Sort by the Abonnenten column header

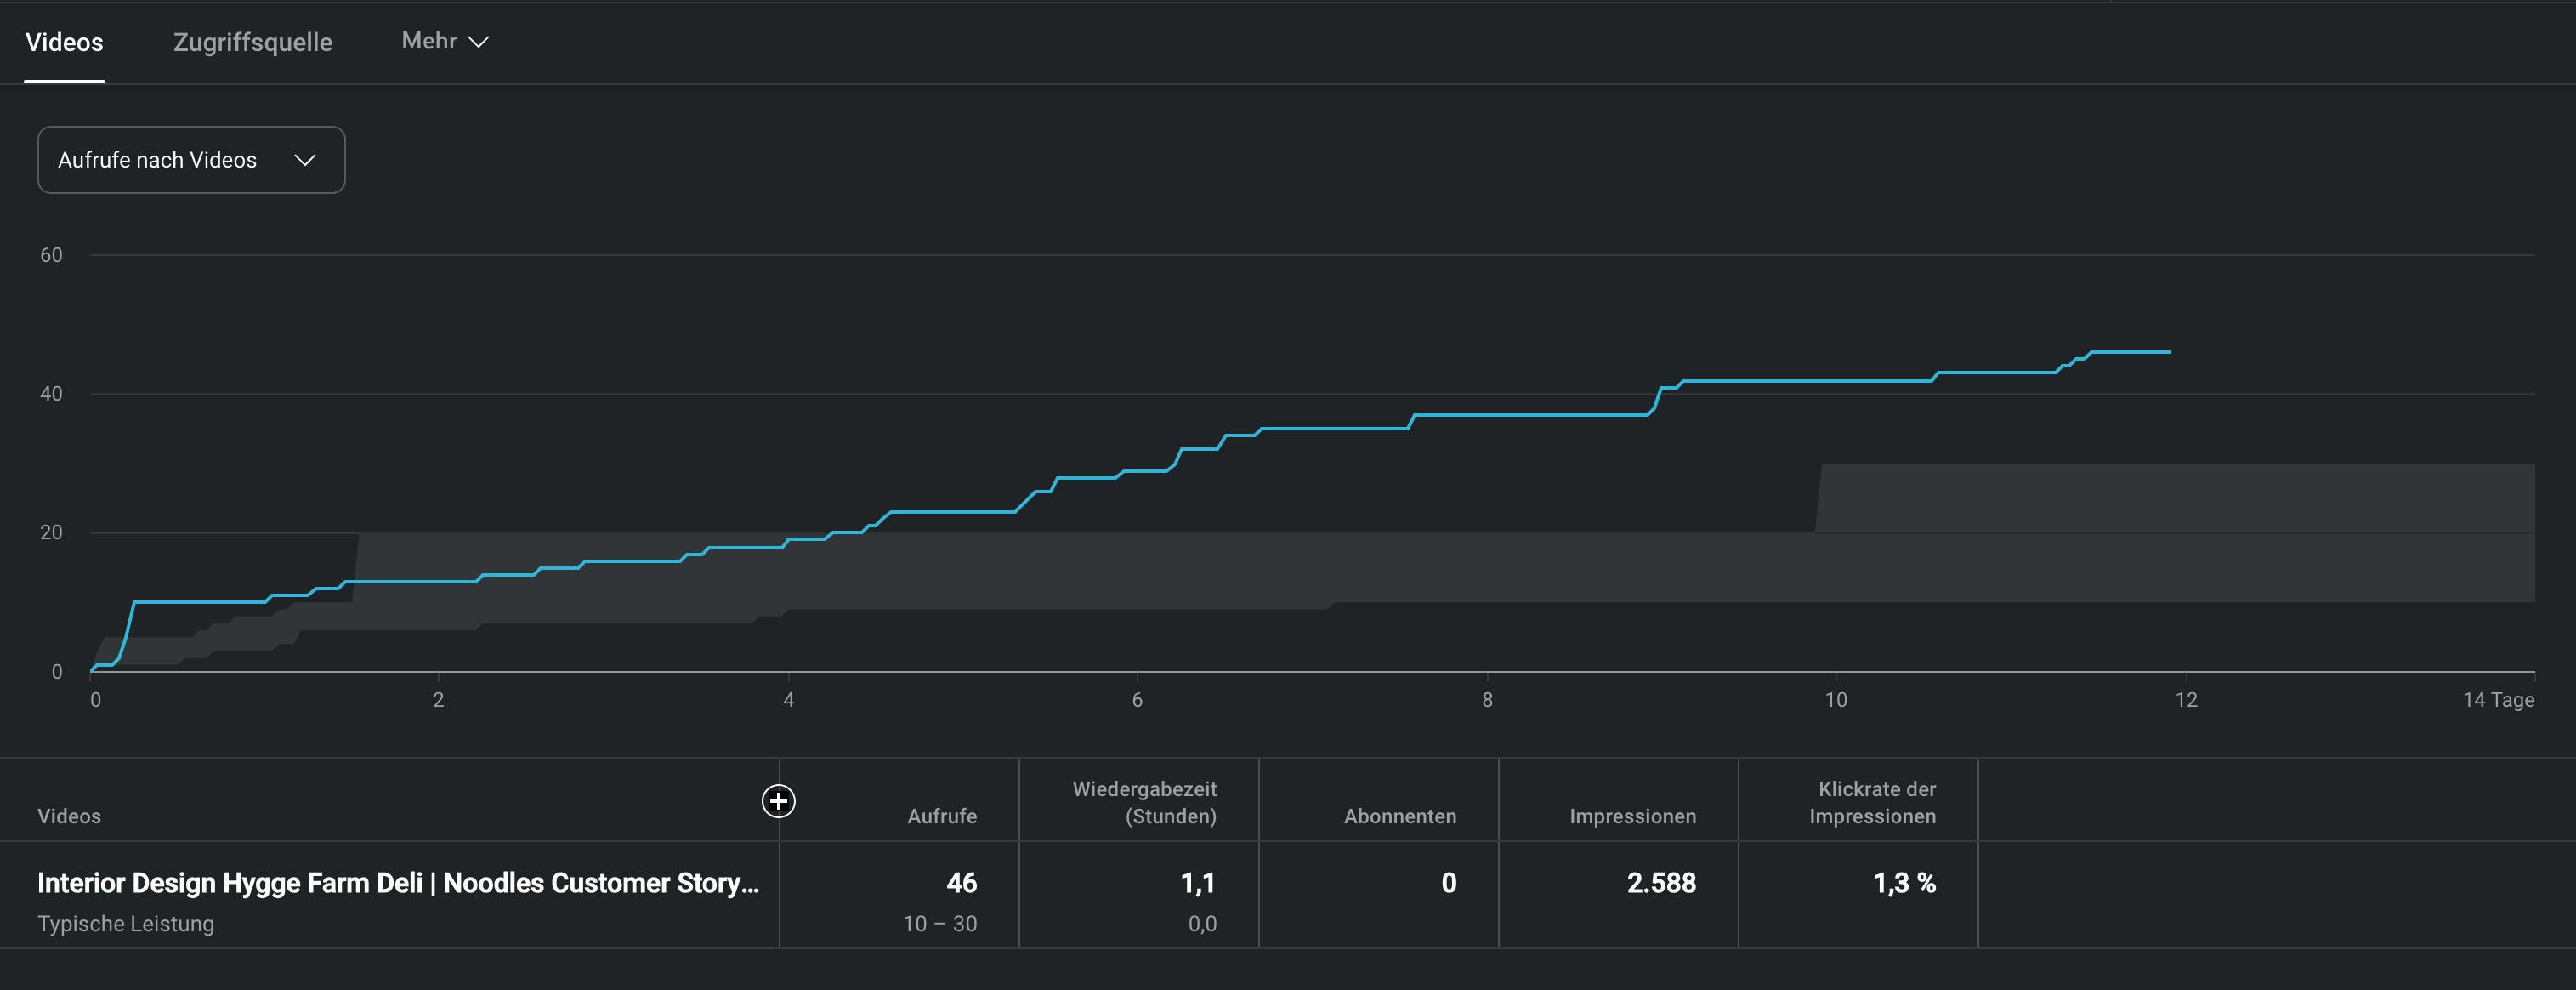coord(1399,816)
